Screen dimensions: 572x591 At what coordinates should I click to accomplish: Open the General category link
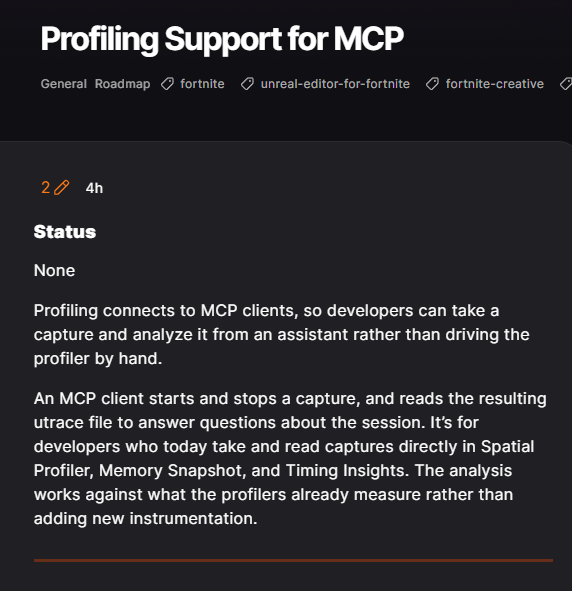(64, 84)
